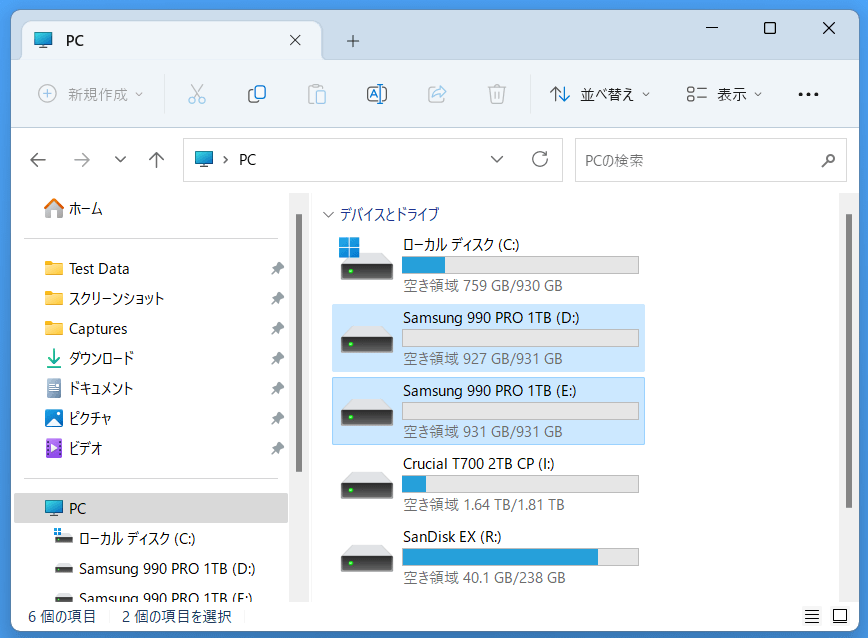Unpin Test Data using its pin icon
The image size is (868, 638).
coord(277,269)
